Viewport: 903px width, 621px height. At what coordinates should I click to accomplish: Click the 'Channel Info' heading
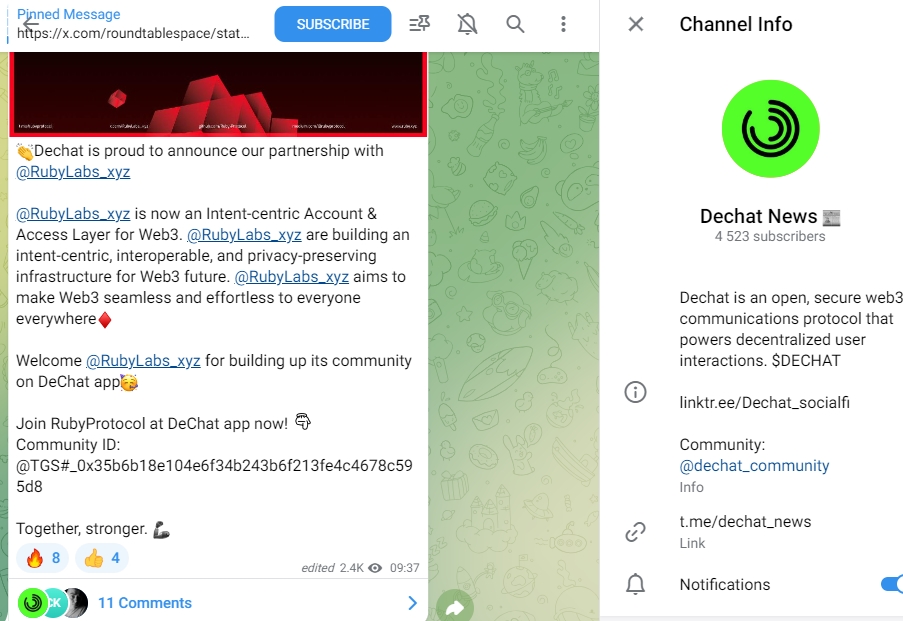click(x=736, y=24)
